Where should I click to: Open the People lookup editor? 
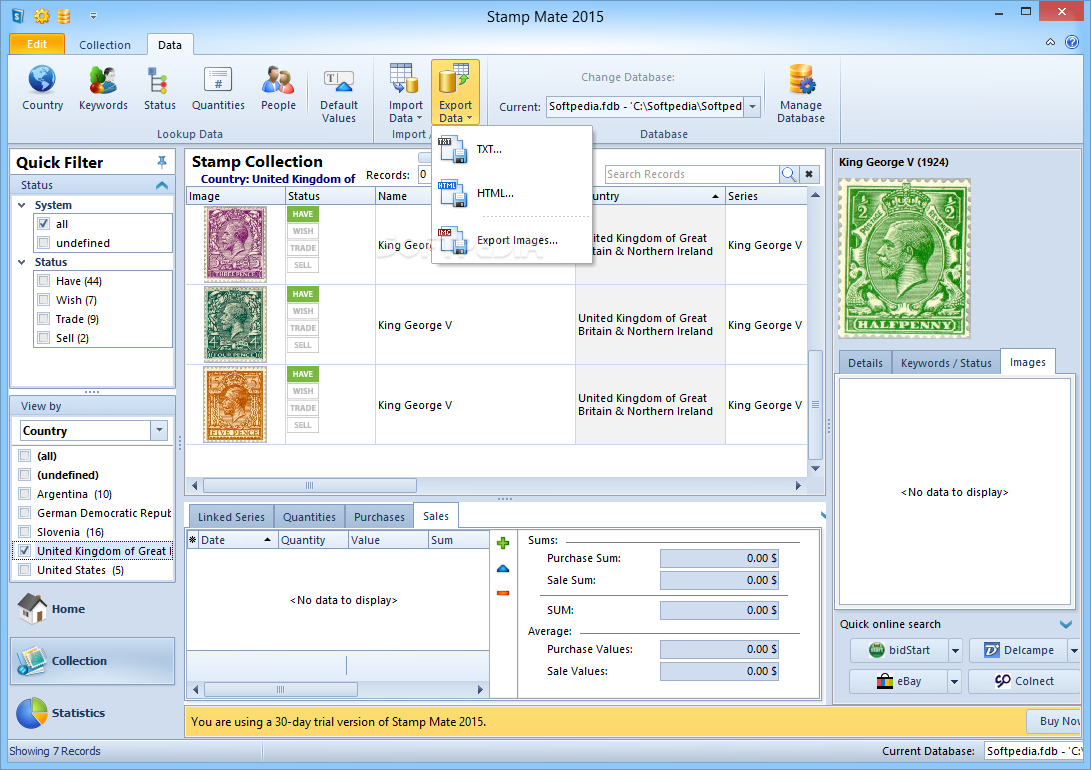click(278, 88)
